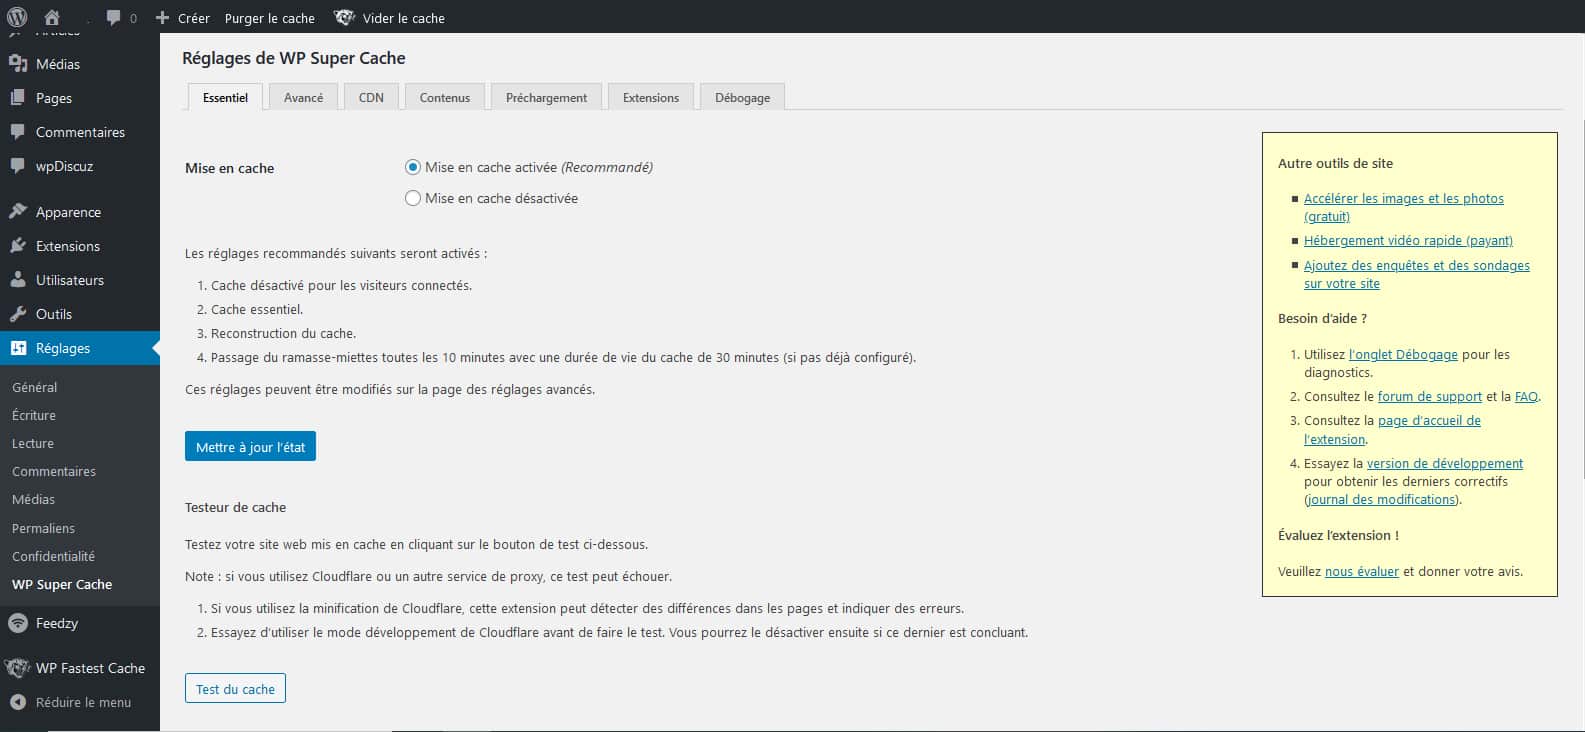The height and width of the screenshot is (732, 1585).
Task: Click the Feedzy RSS icon
Action: (17, 623)
